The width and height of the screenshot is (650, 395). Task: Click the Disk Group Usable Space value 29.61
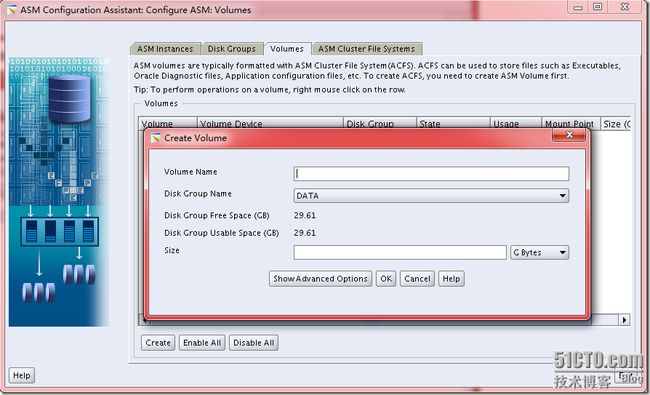(x=305, y=233)
